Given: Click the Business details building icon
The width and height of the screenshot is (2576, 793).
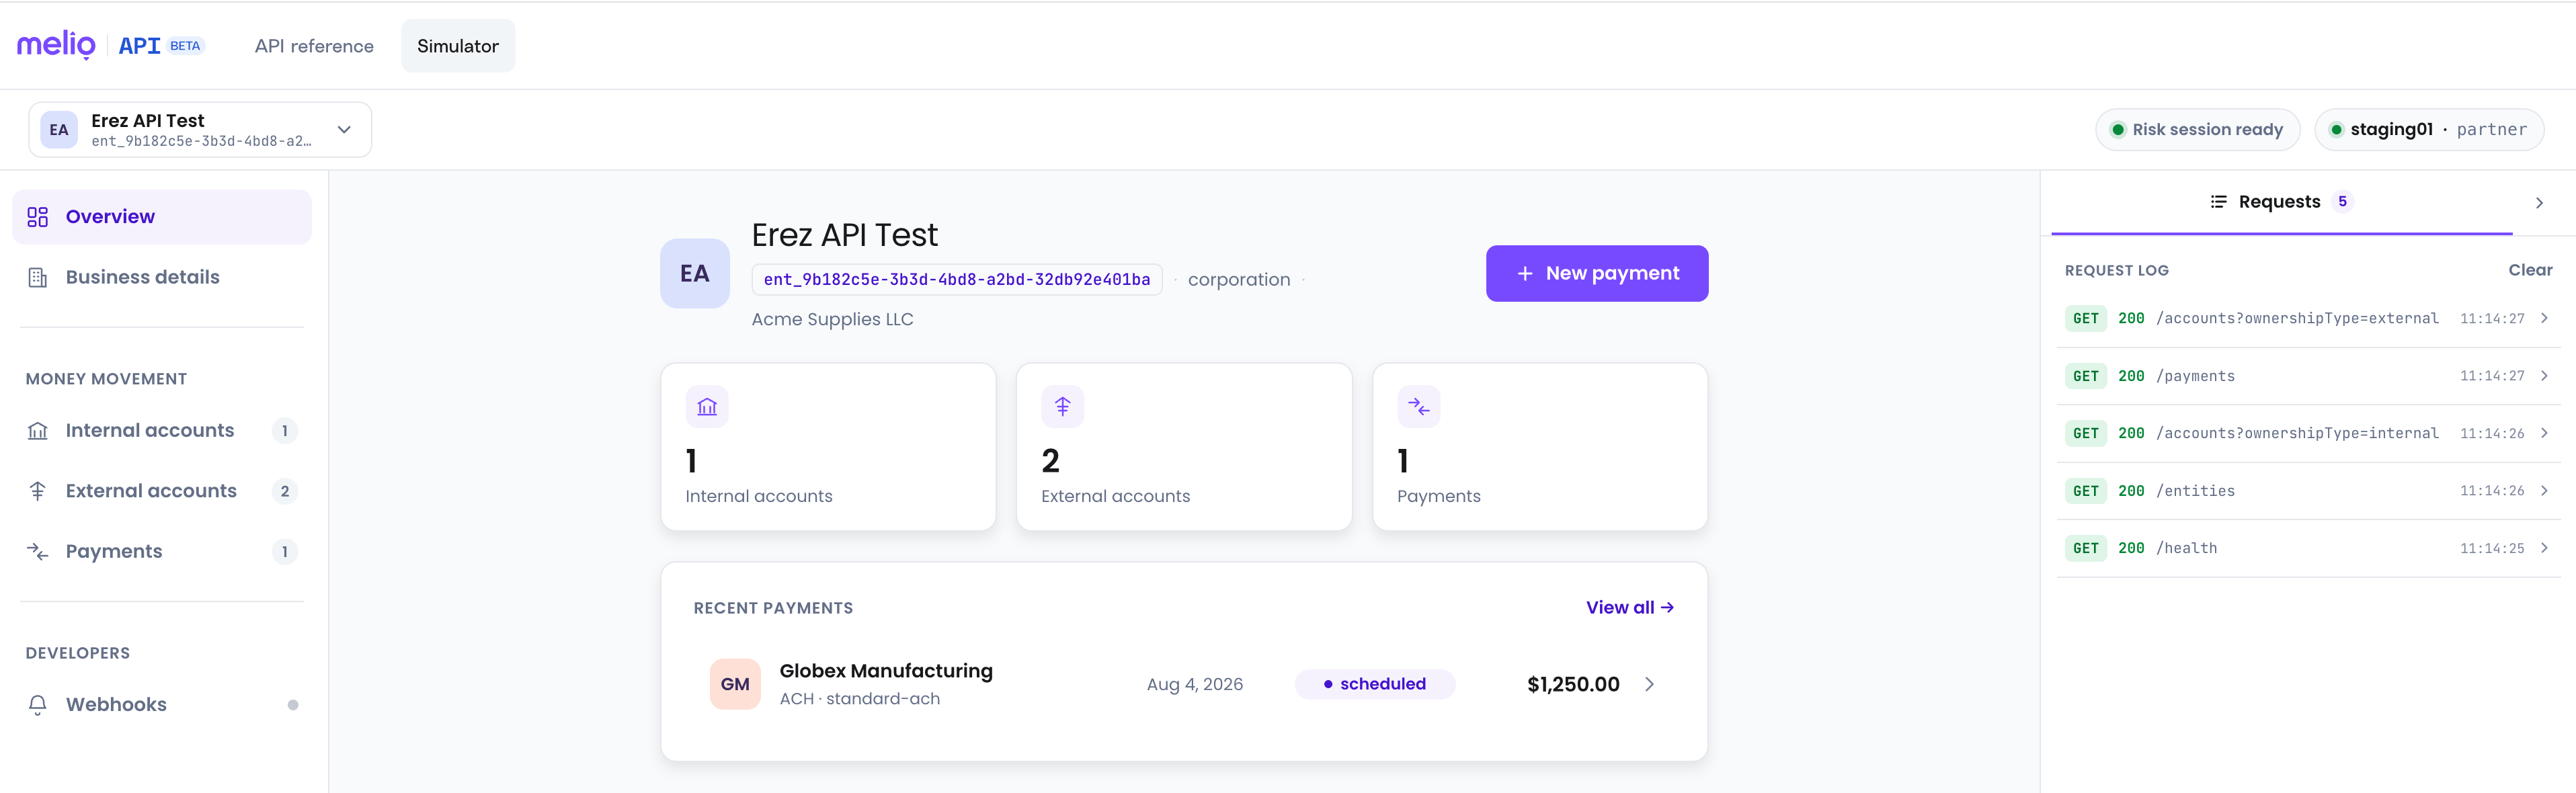Looking at the screenshot, I should click(x=38, y=277).
